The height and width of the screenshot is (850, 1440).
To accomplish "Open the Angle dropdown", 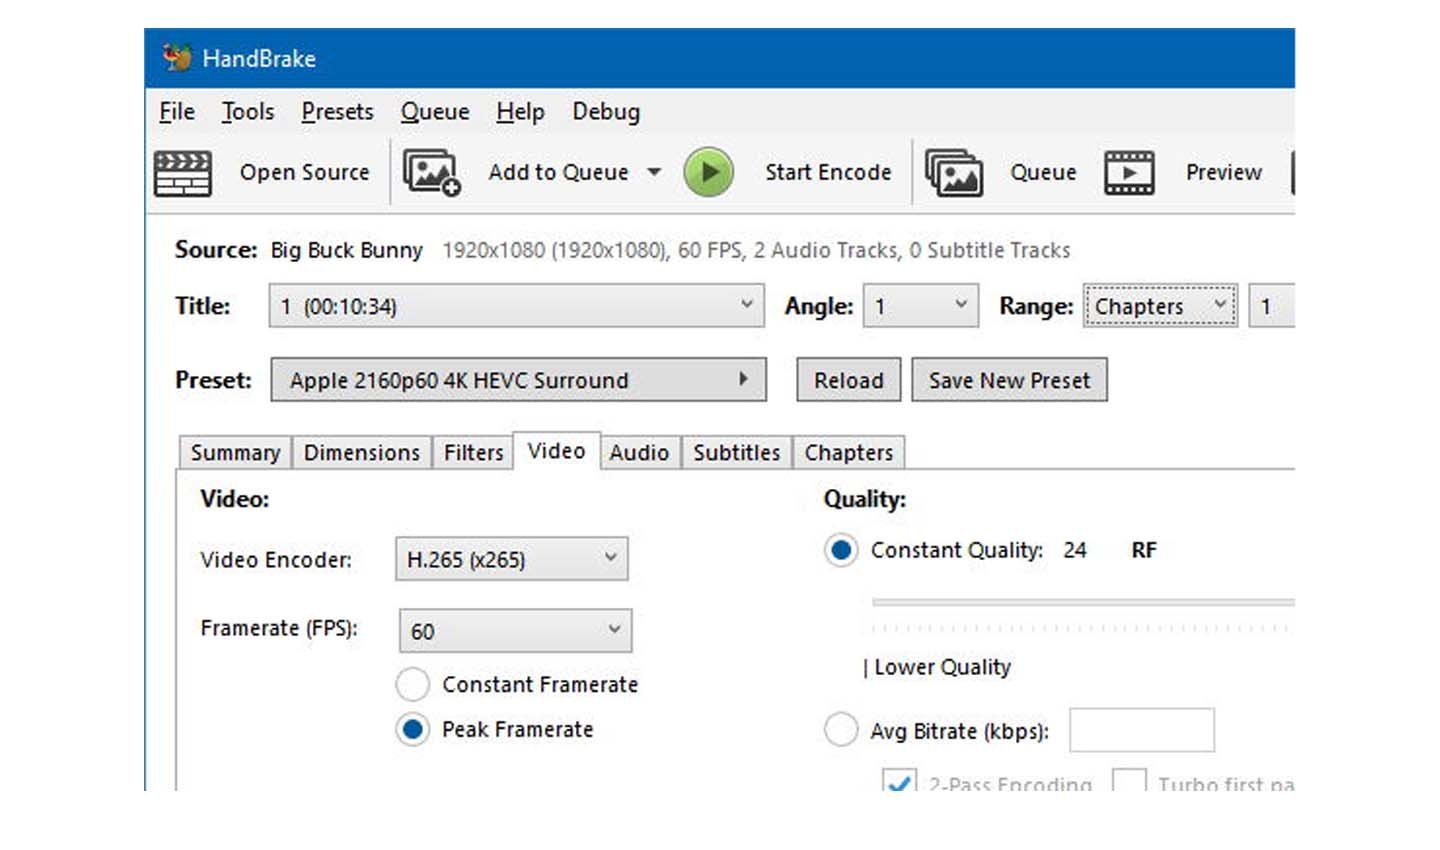I will click(921, 306).
